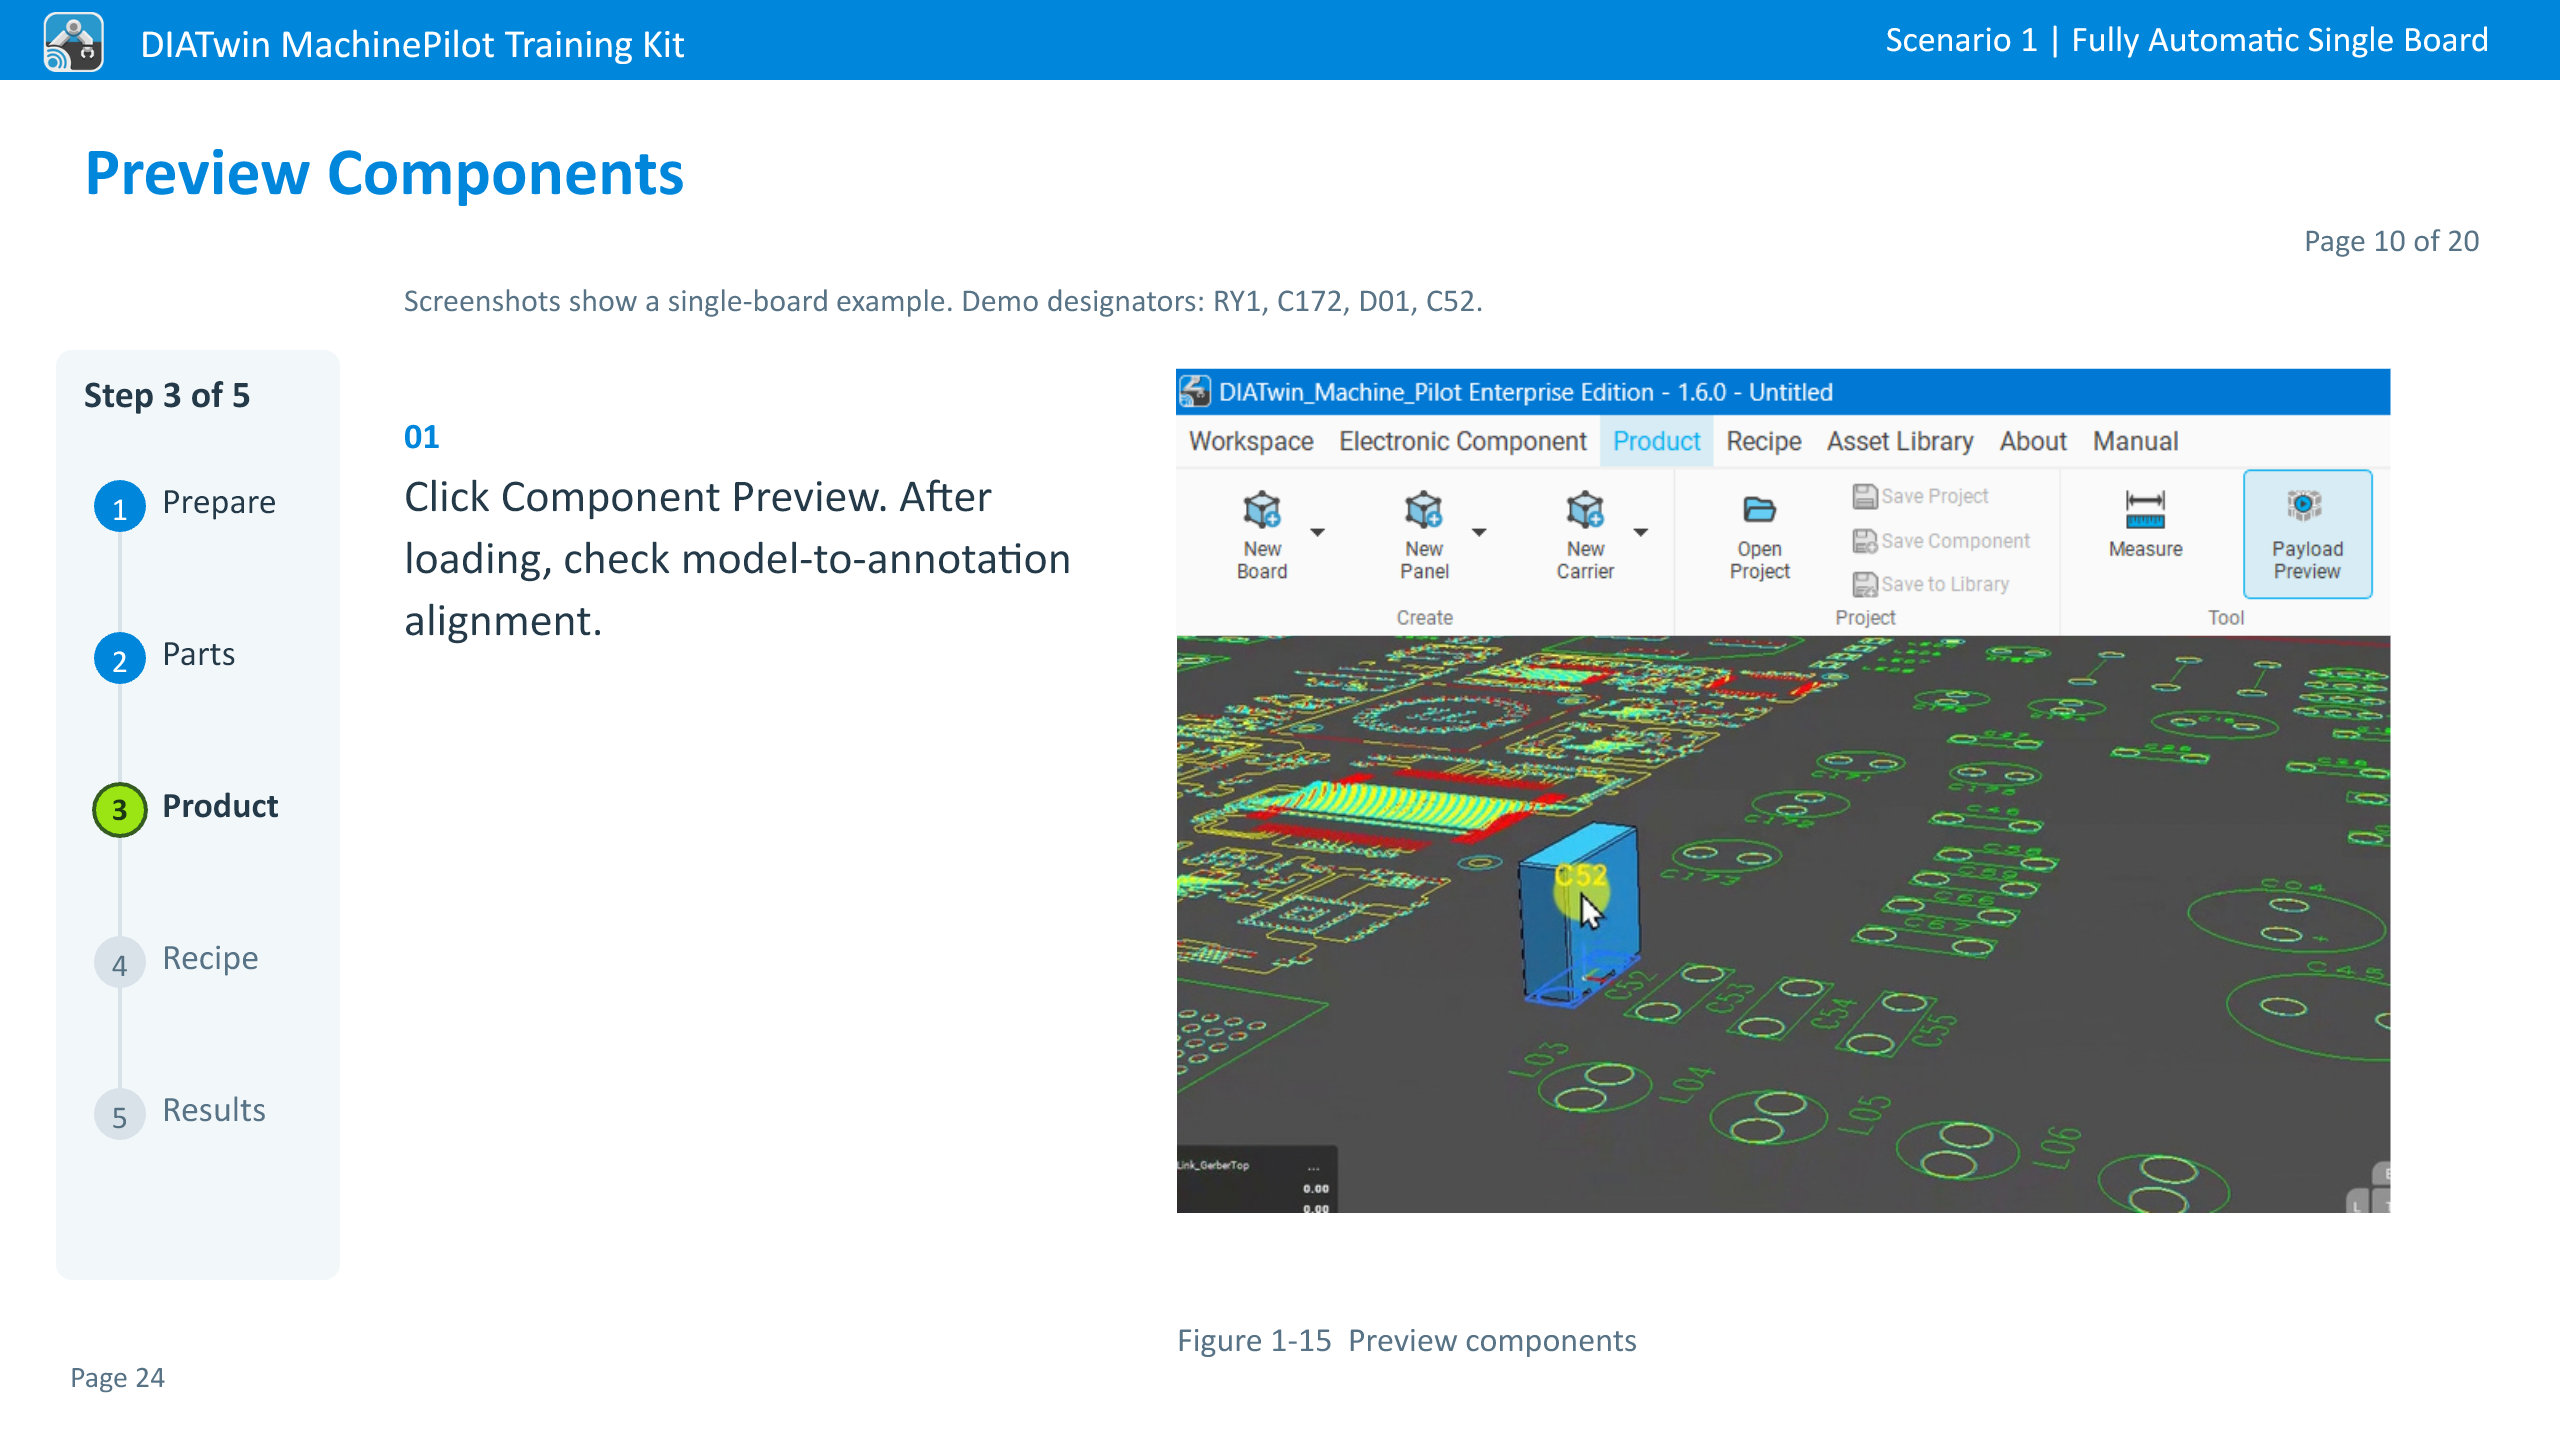Select the Measure tool

pyautogui.click(x=2145, y=524)
